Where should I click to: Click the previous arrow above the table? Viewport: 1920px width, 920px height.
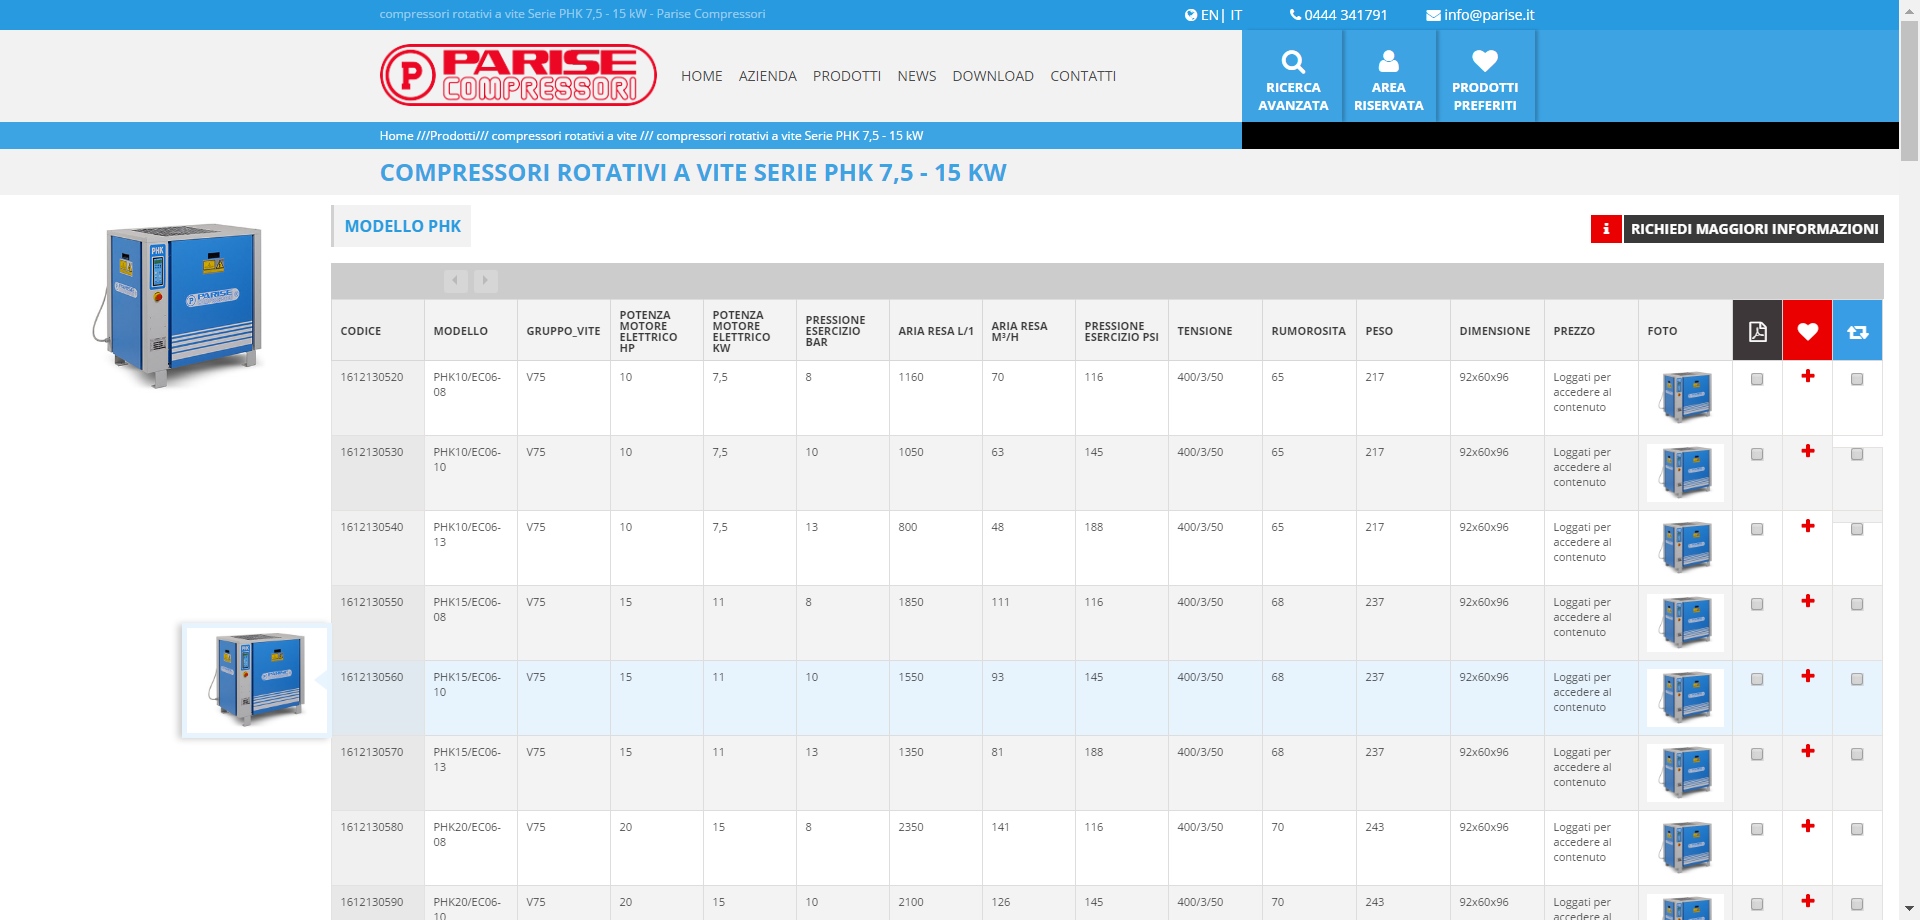click(455, 281)
